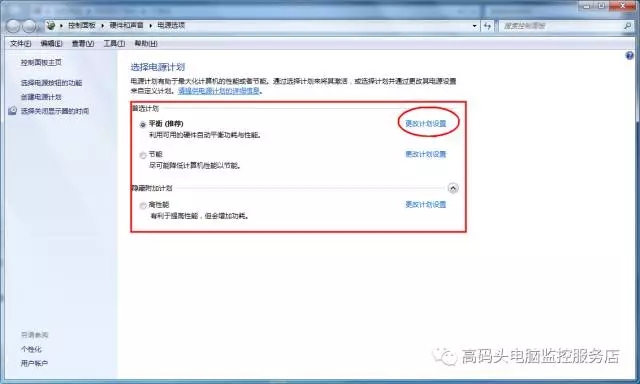640x384 pixels.
Task: Open the address bar history dropdown arrow
Action: tap(474, 26)
